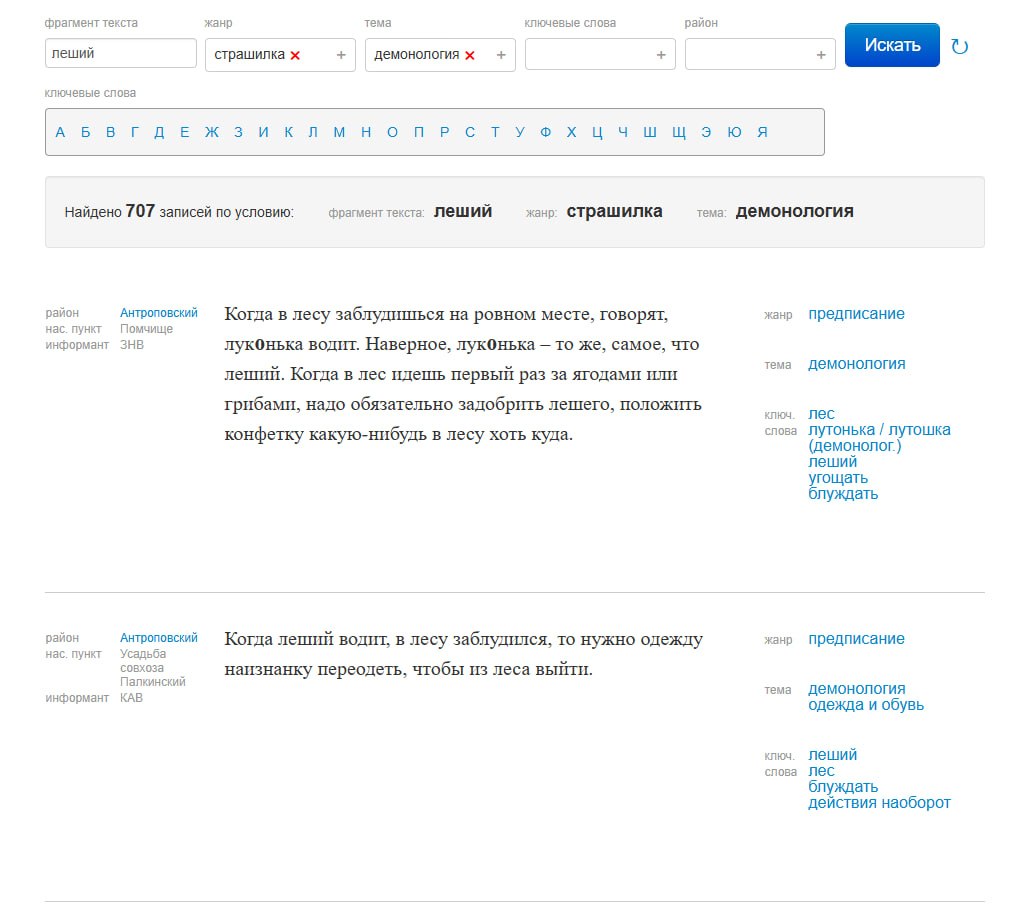Open the жанр filter field

(x=280, y=55)
